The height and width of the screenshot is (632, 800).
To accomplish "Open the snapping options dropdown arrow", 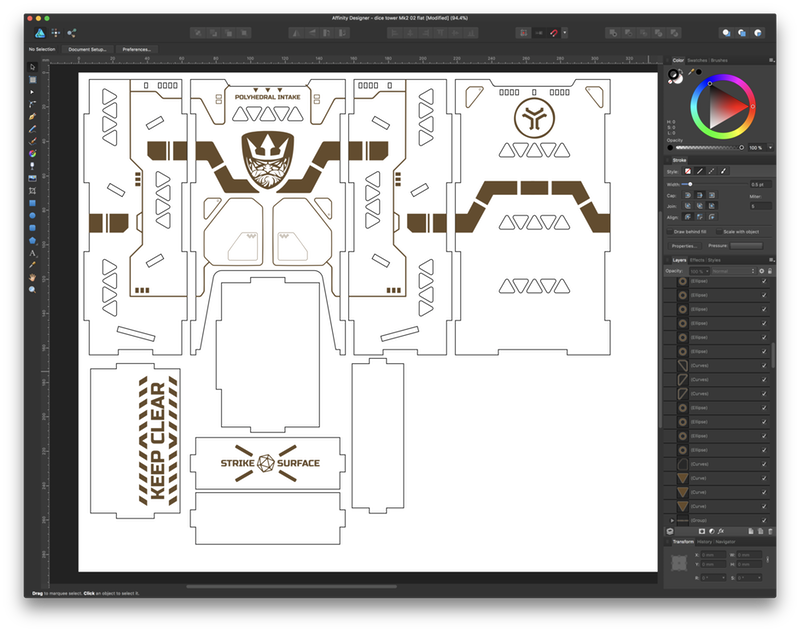I will point(564,33).
